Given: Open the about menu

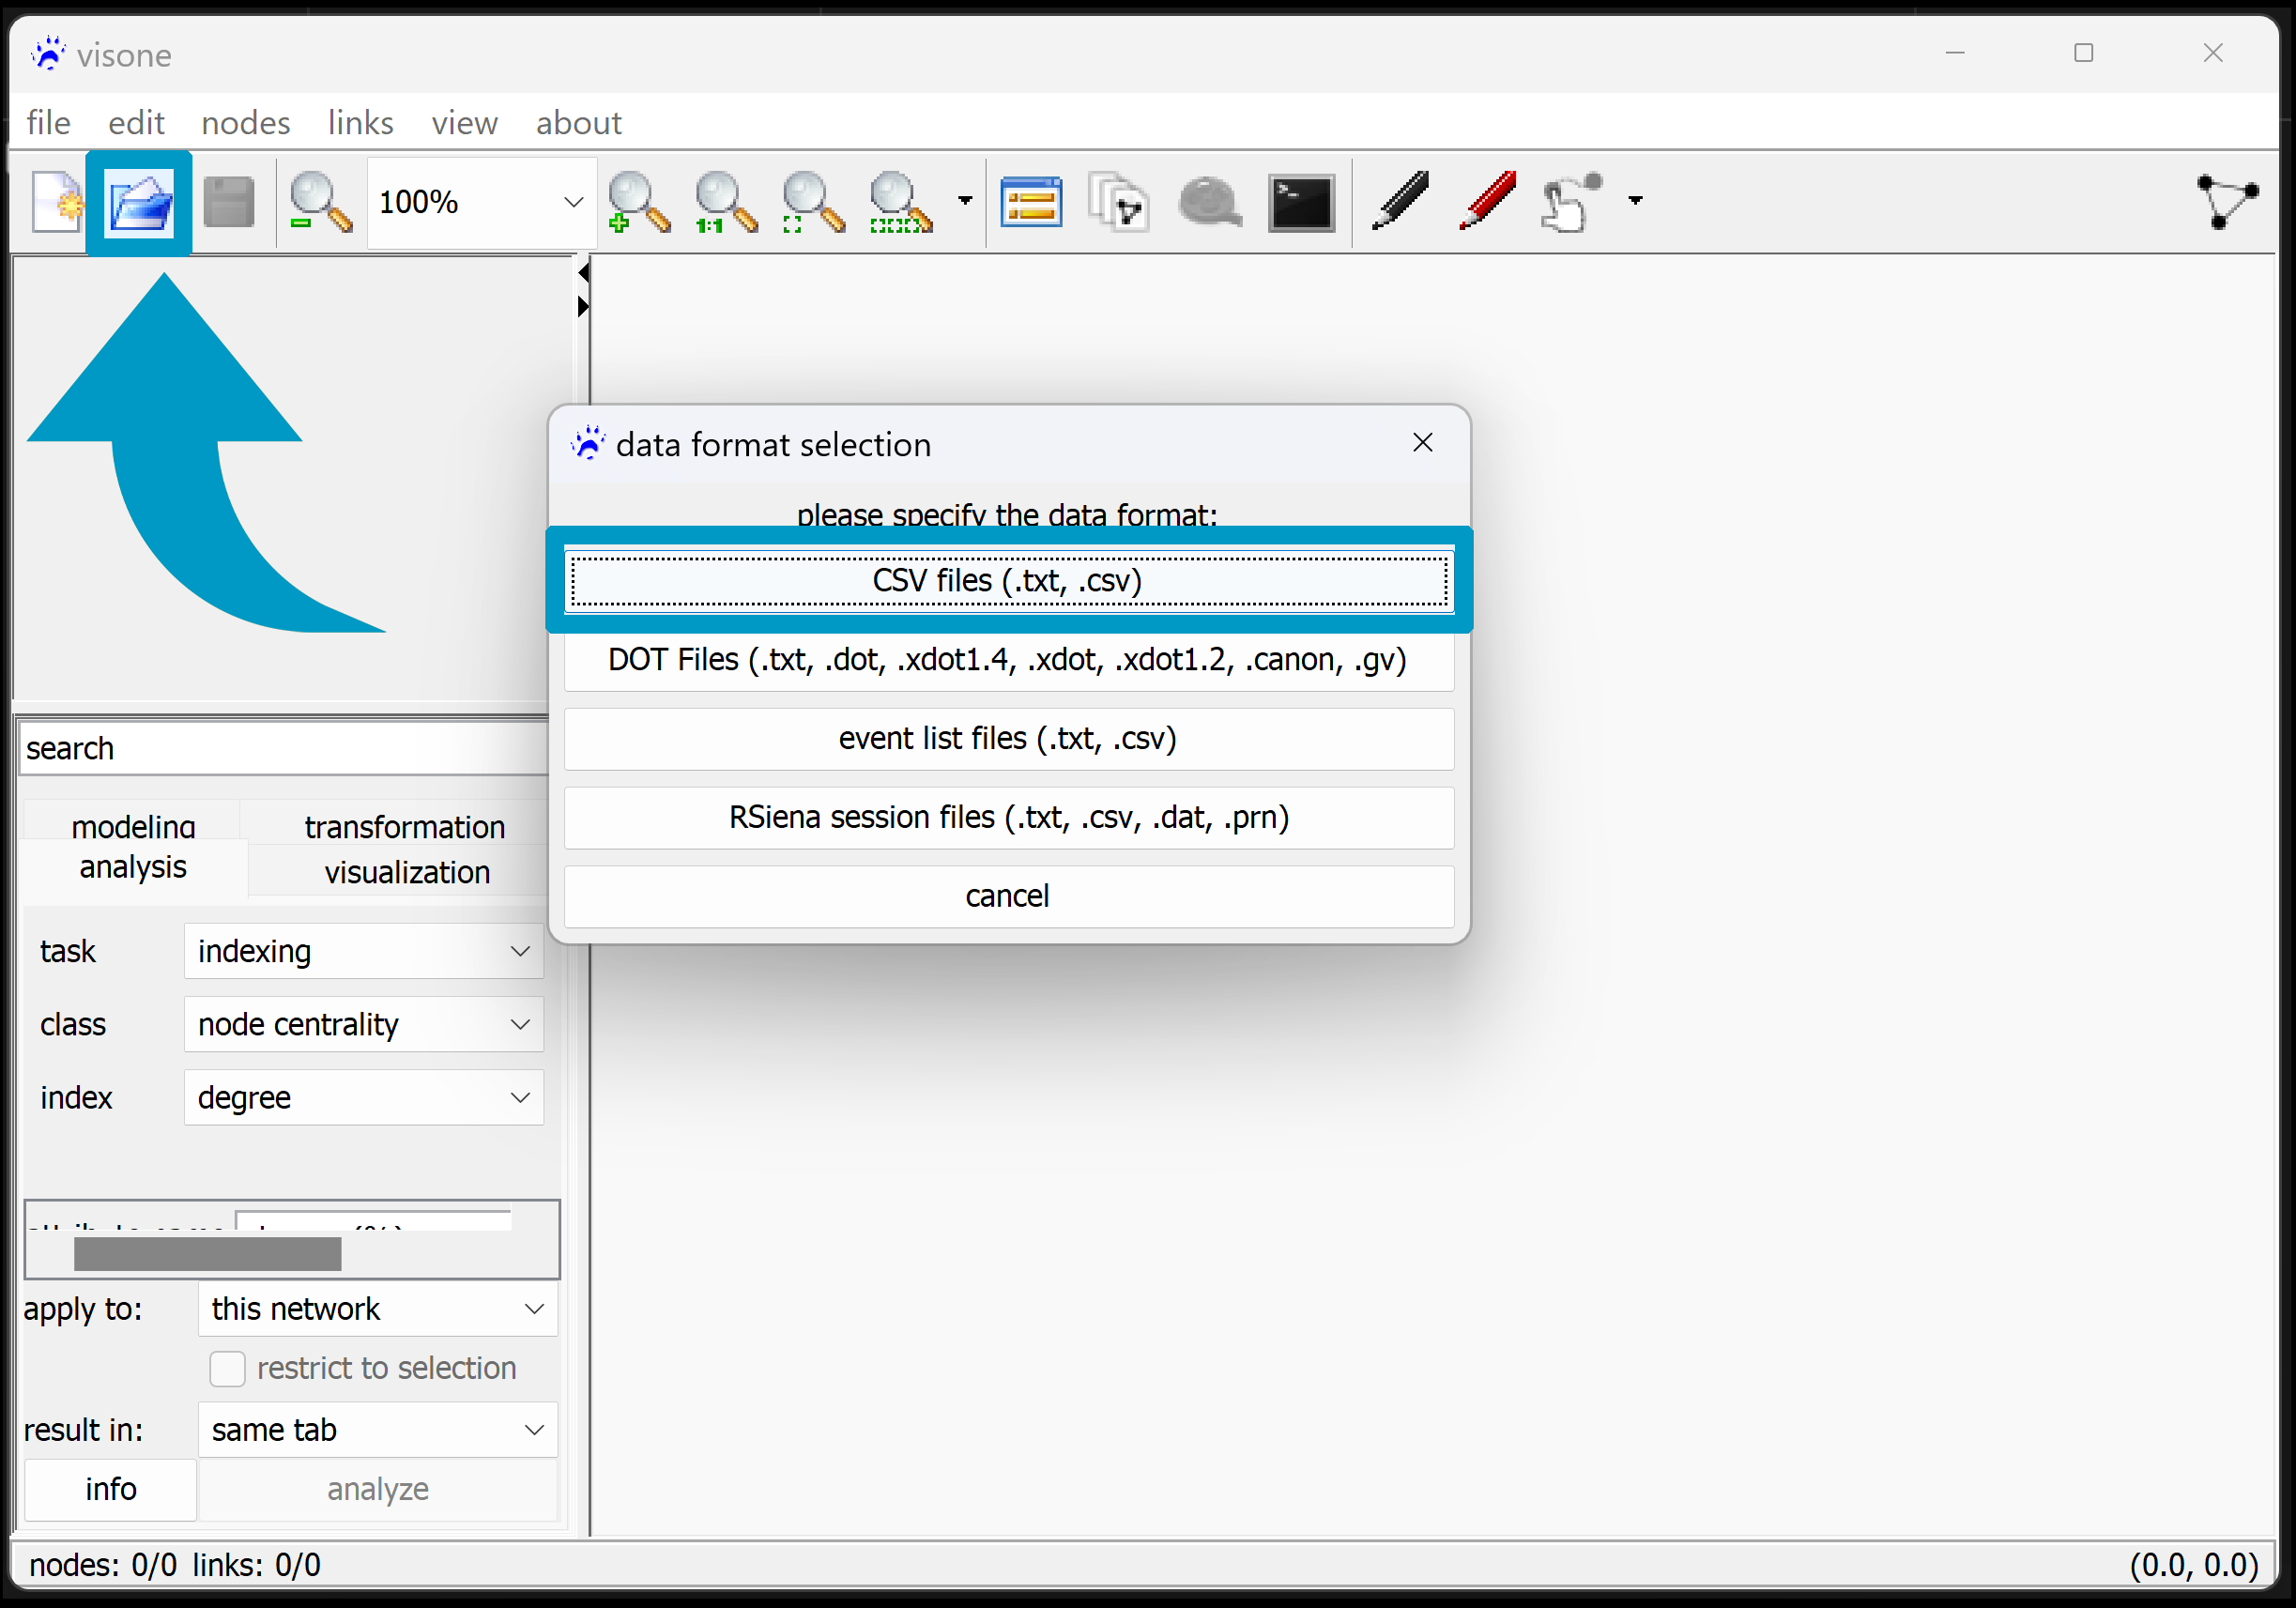Looking at the screenshot, I should click(579, 122).
